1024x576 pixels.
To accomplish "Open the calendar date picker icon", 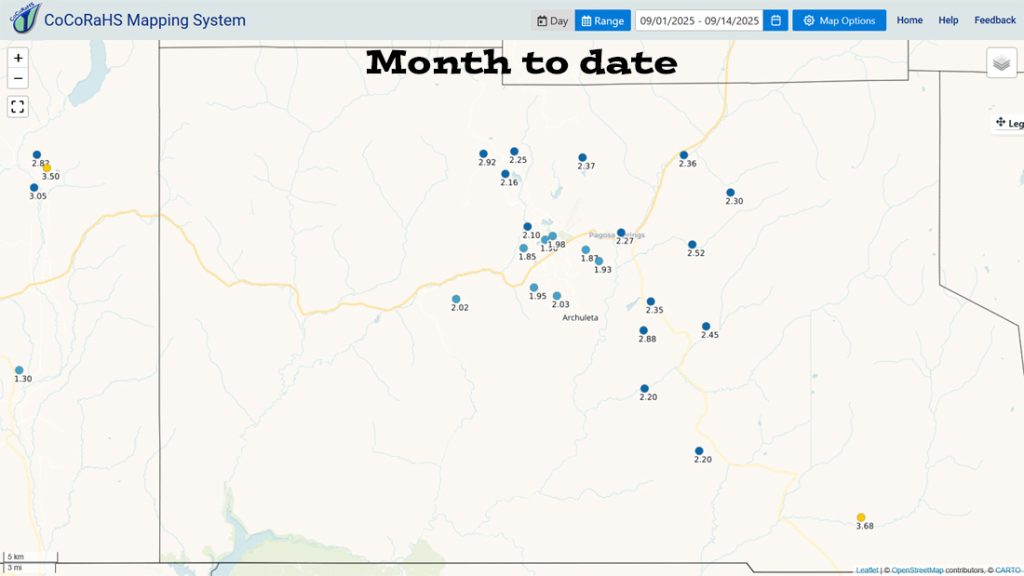I will pos(775,20).
